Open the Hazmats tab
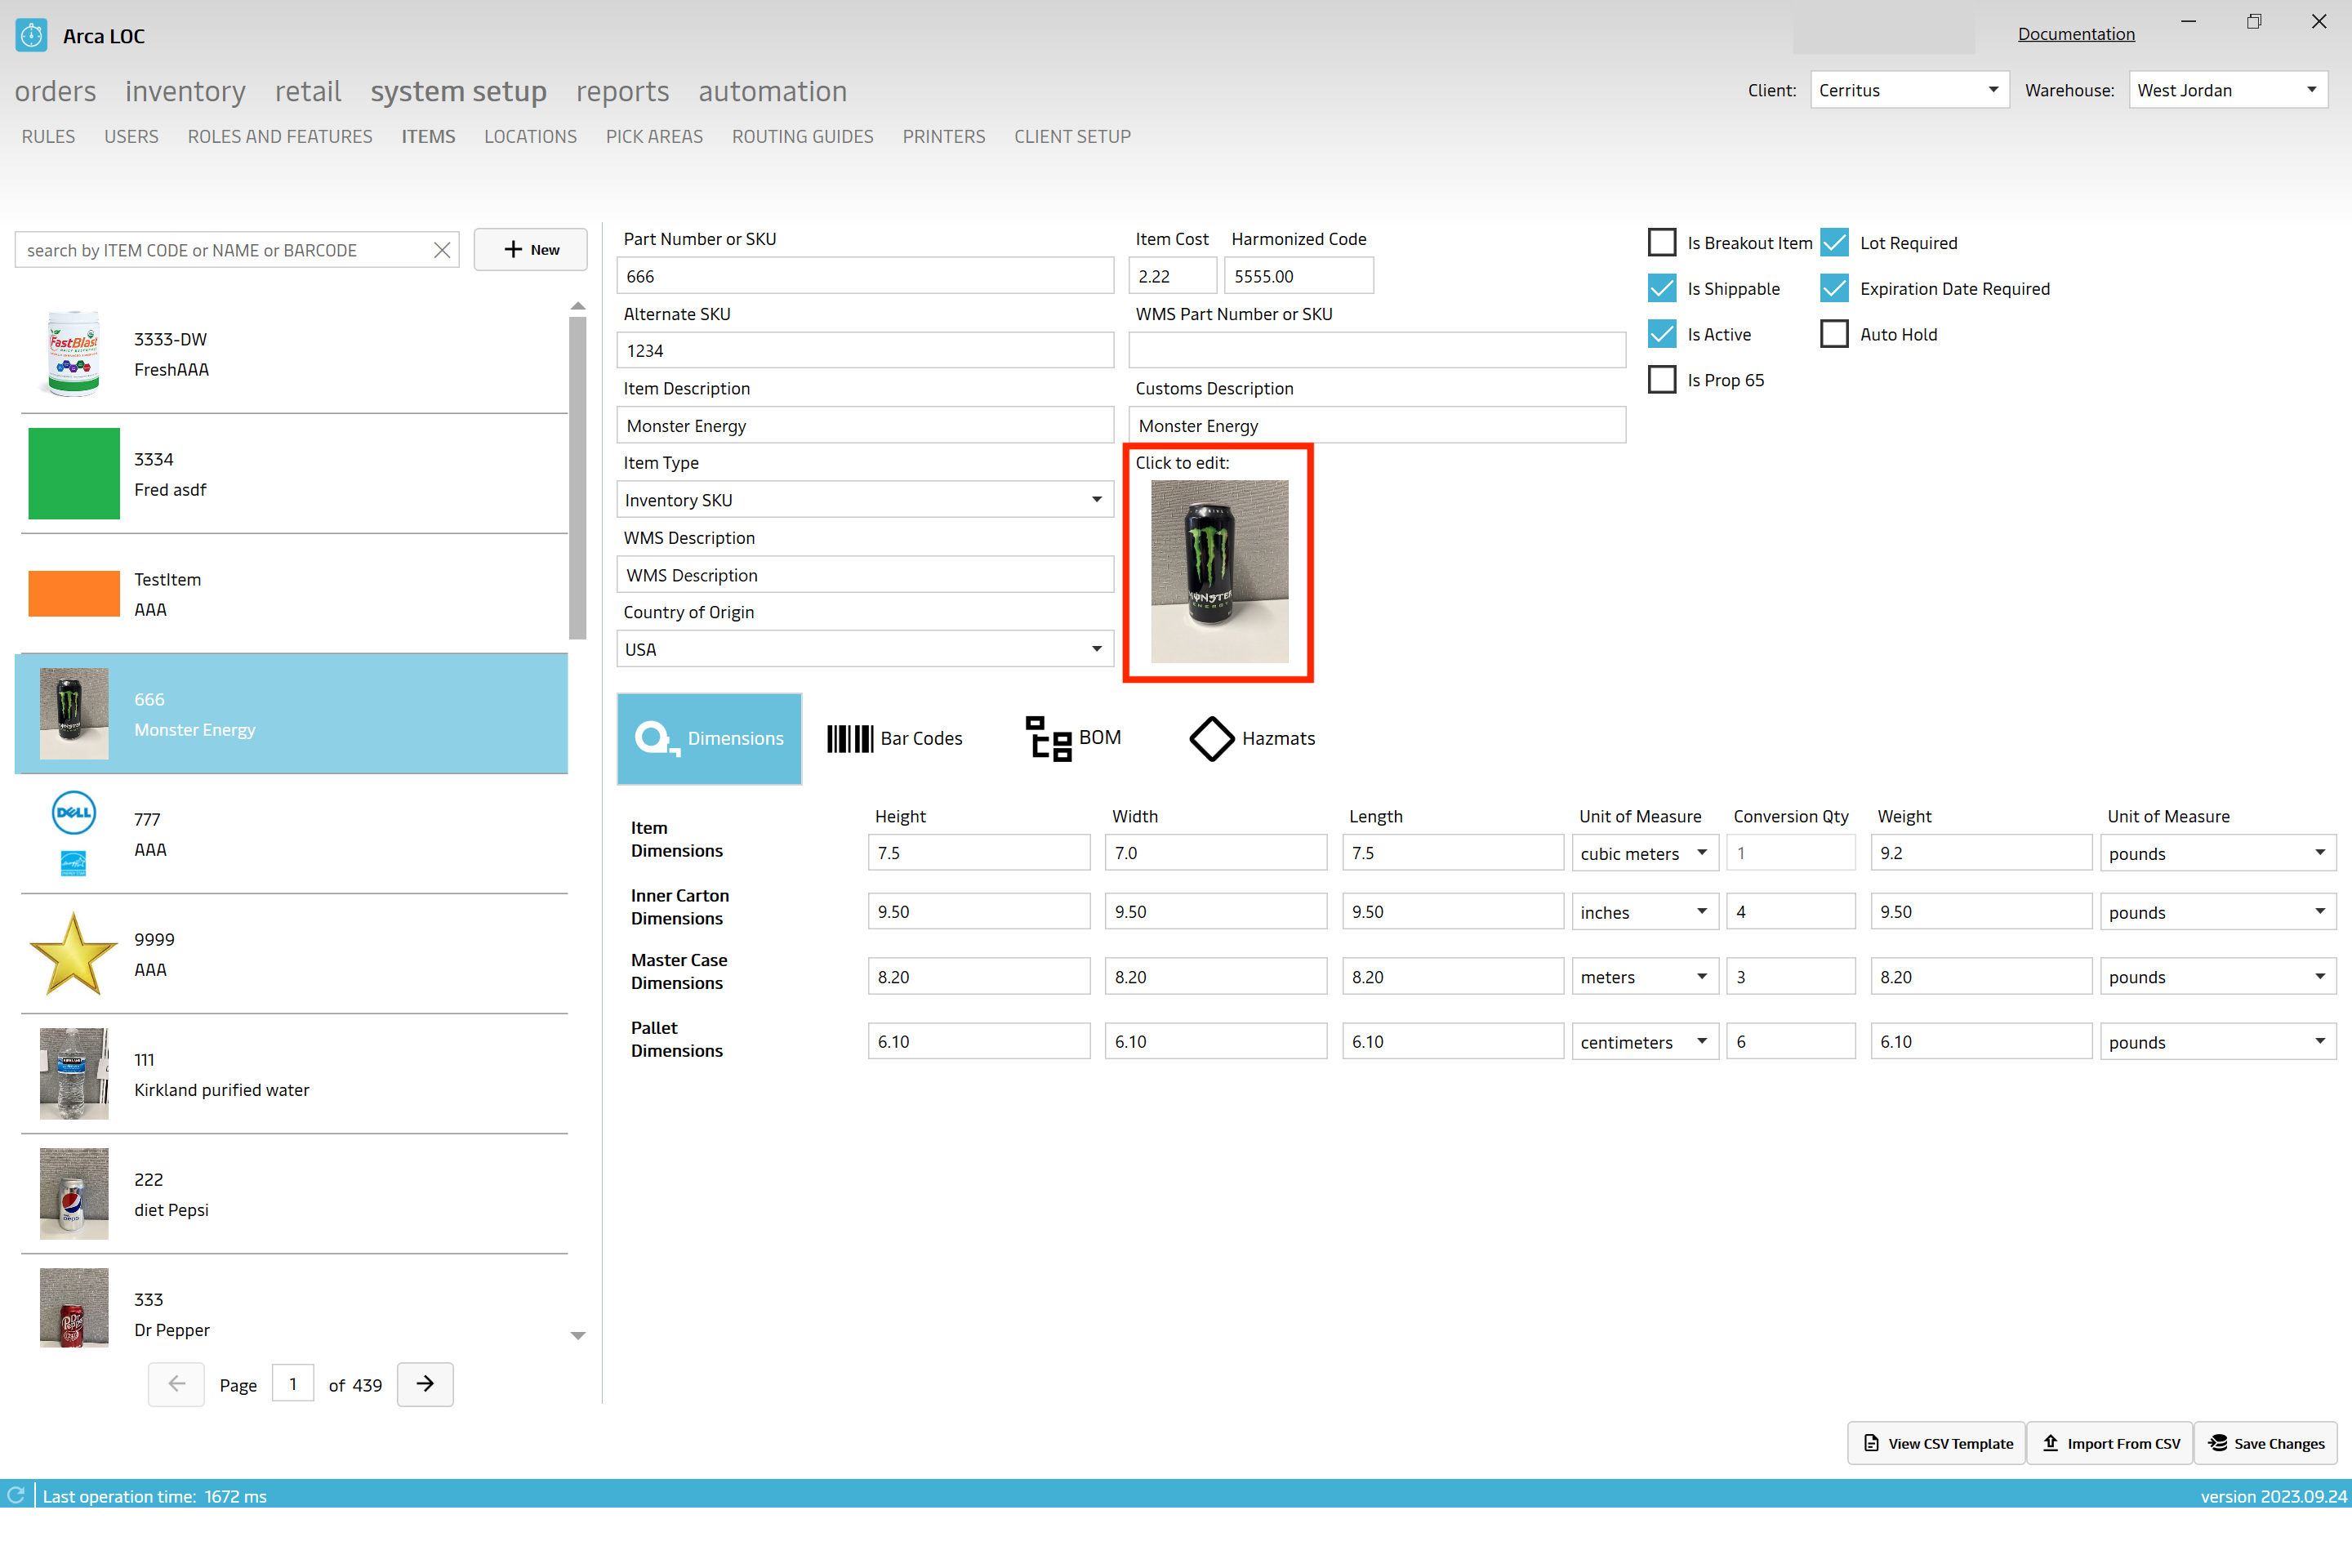The width and height of the screenshot is (2352, 1568). pos(1252,738)
